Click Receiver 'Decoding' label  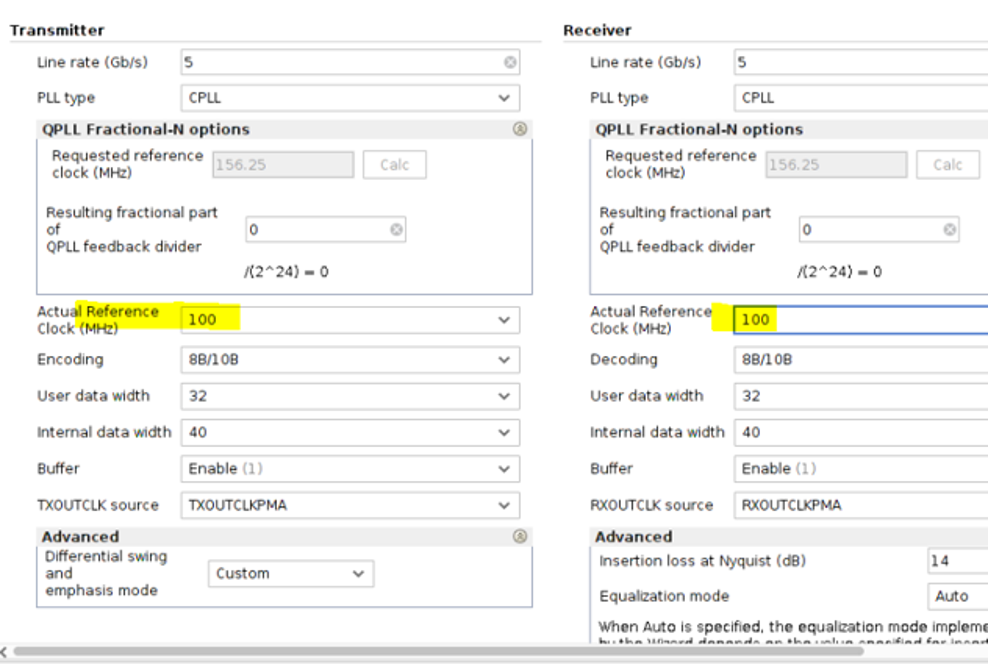[624, 360]
